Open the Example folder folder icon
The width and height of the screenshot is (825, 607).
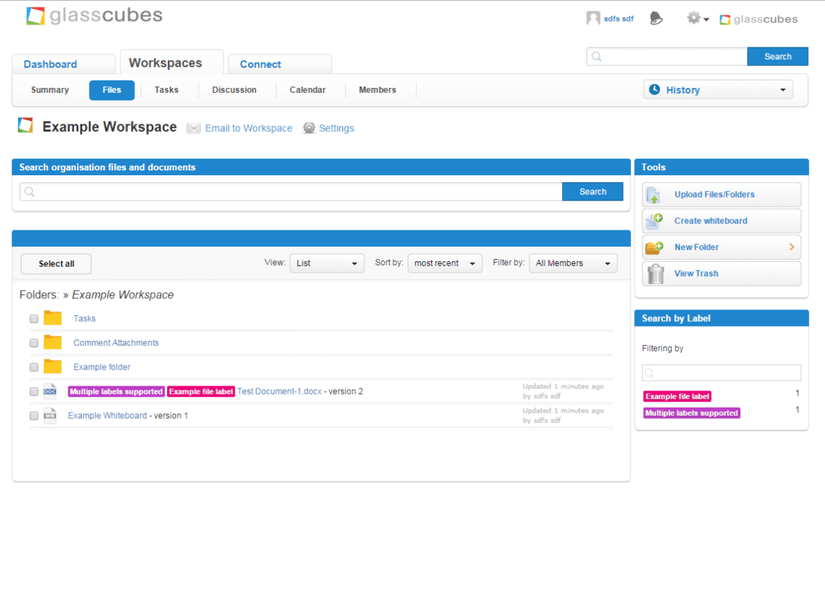tap(53, 367)
